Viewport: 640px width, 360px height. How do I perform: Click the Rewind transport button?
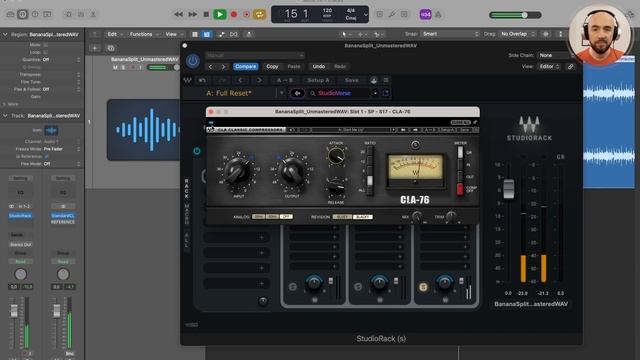pos(178,14)
